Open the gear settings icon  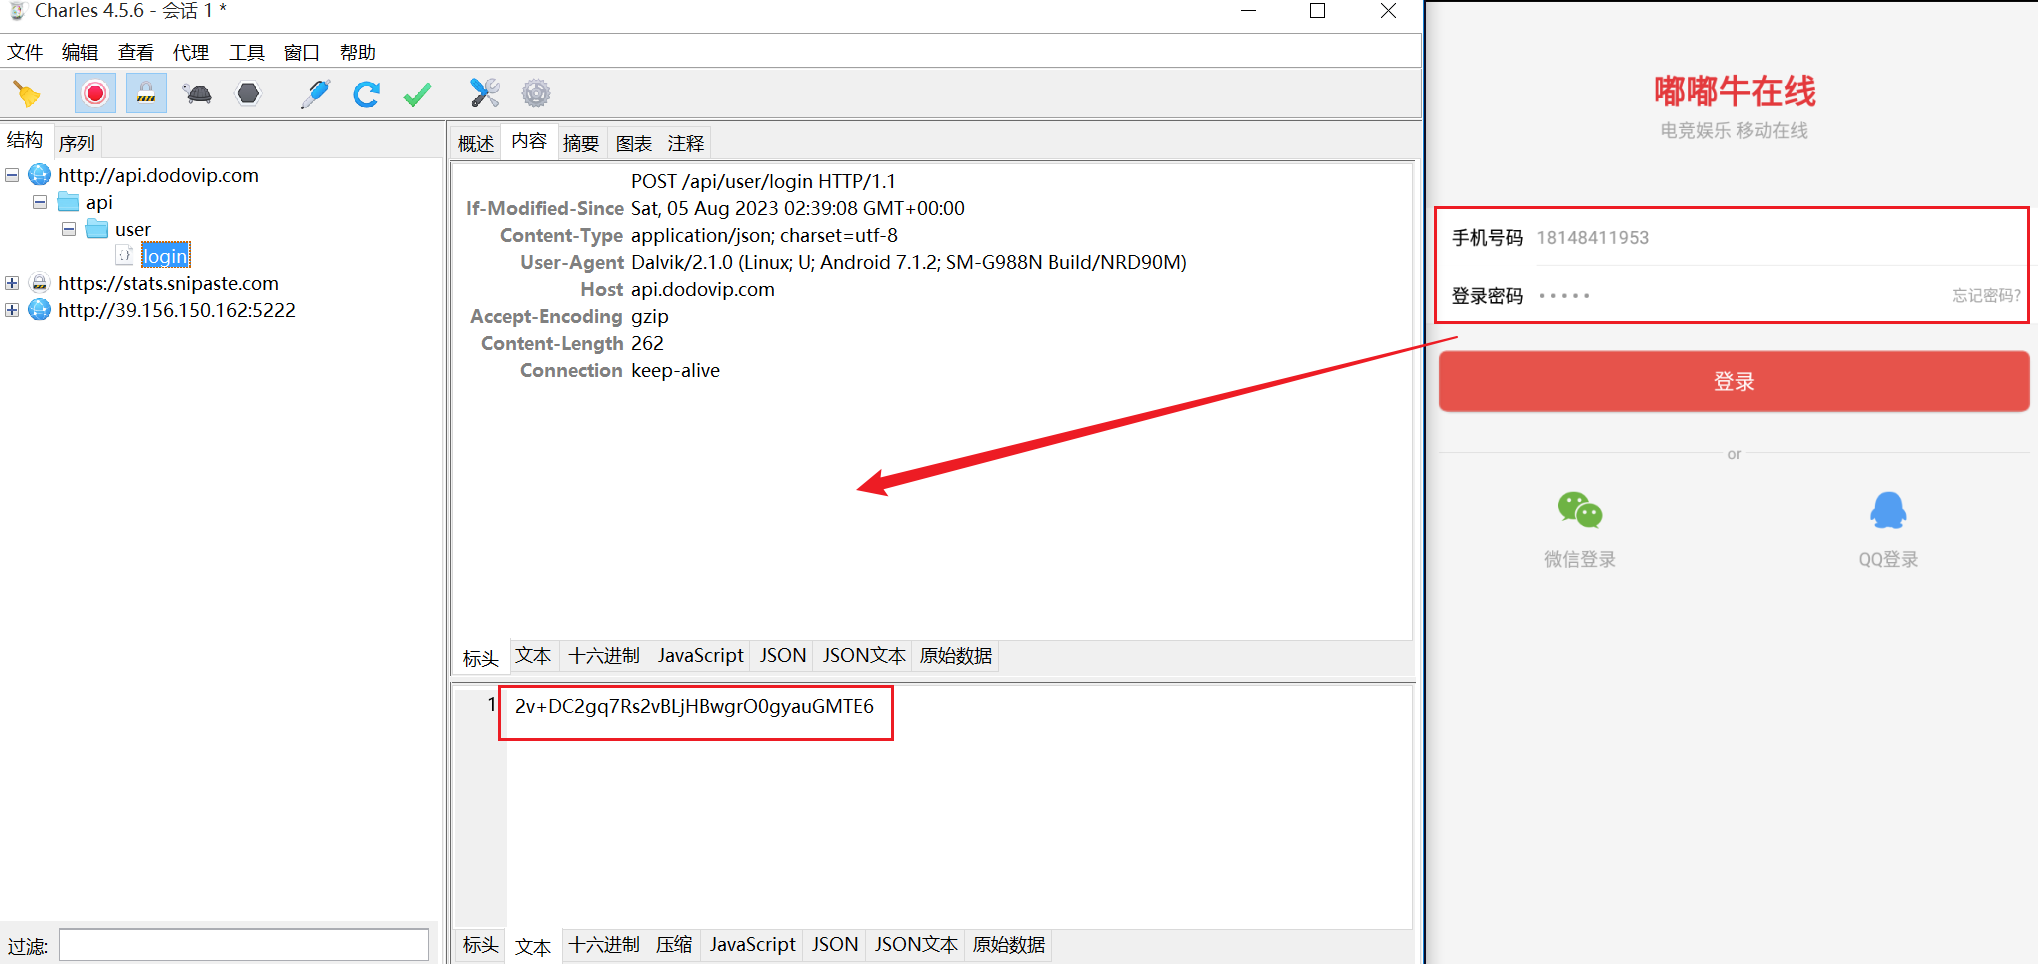(536, 94)
